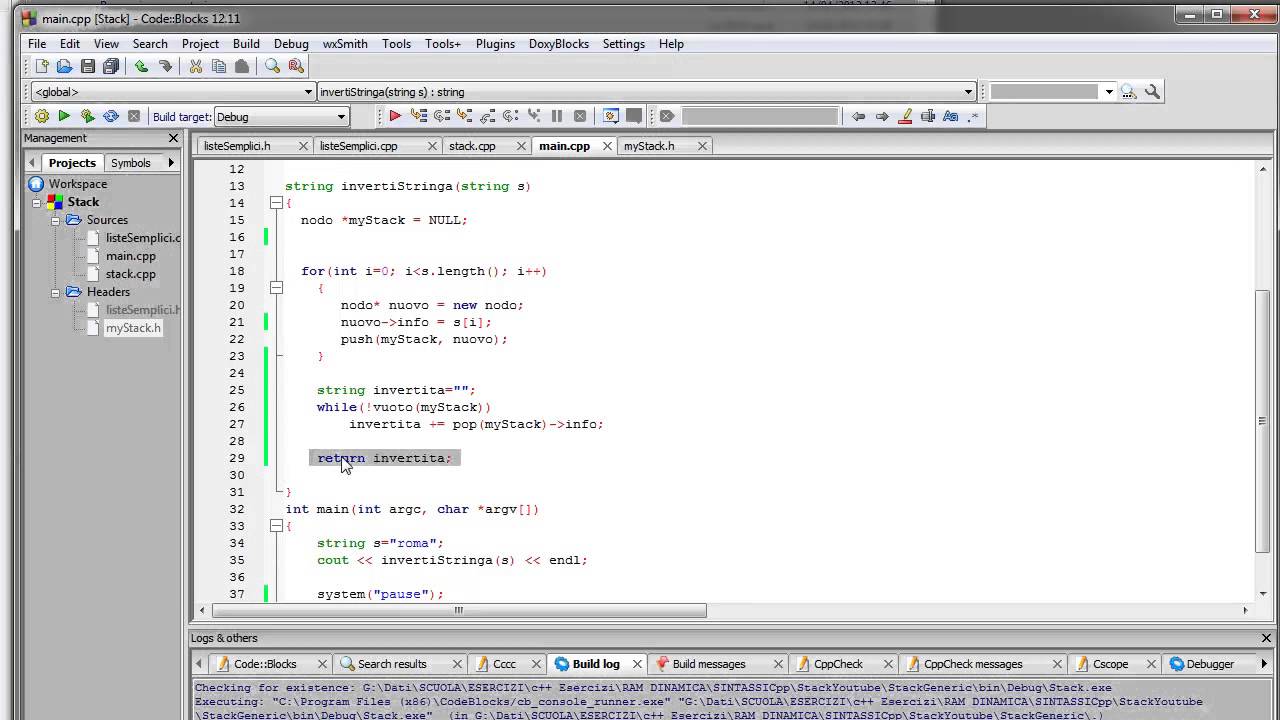Screen dimensions: 1280x720
Task: Open the File menu
Action: click(x=37, y=44)
